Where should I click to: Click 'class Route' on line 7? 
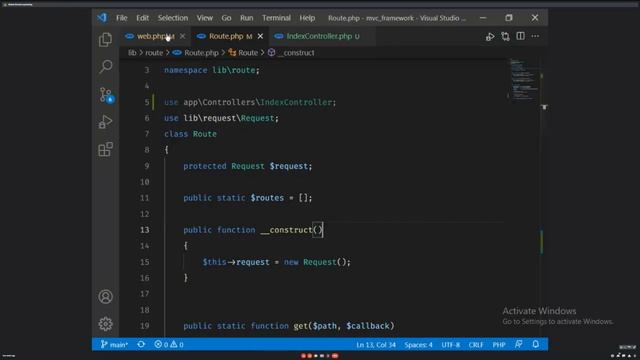(x=190, y=134)
